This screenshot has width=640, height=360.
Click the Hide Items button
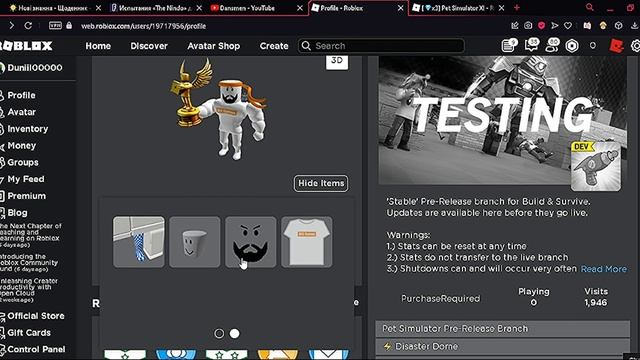pos(321,183)
